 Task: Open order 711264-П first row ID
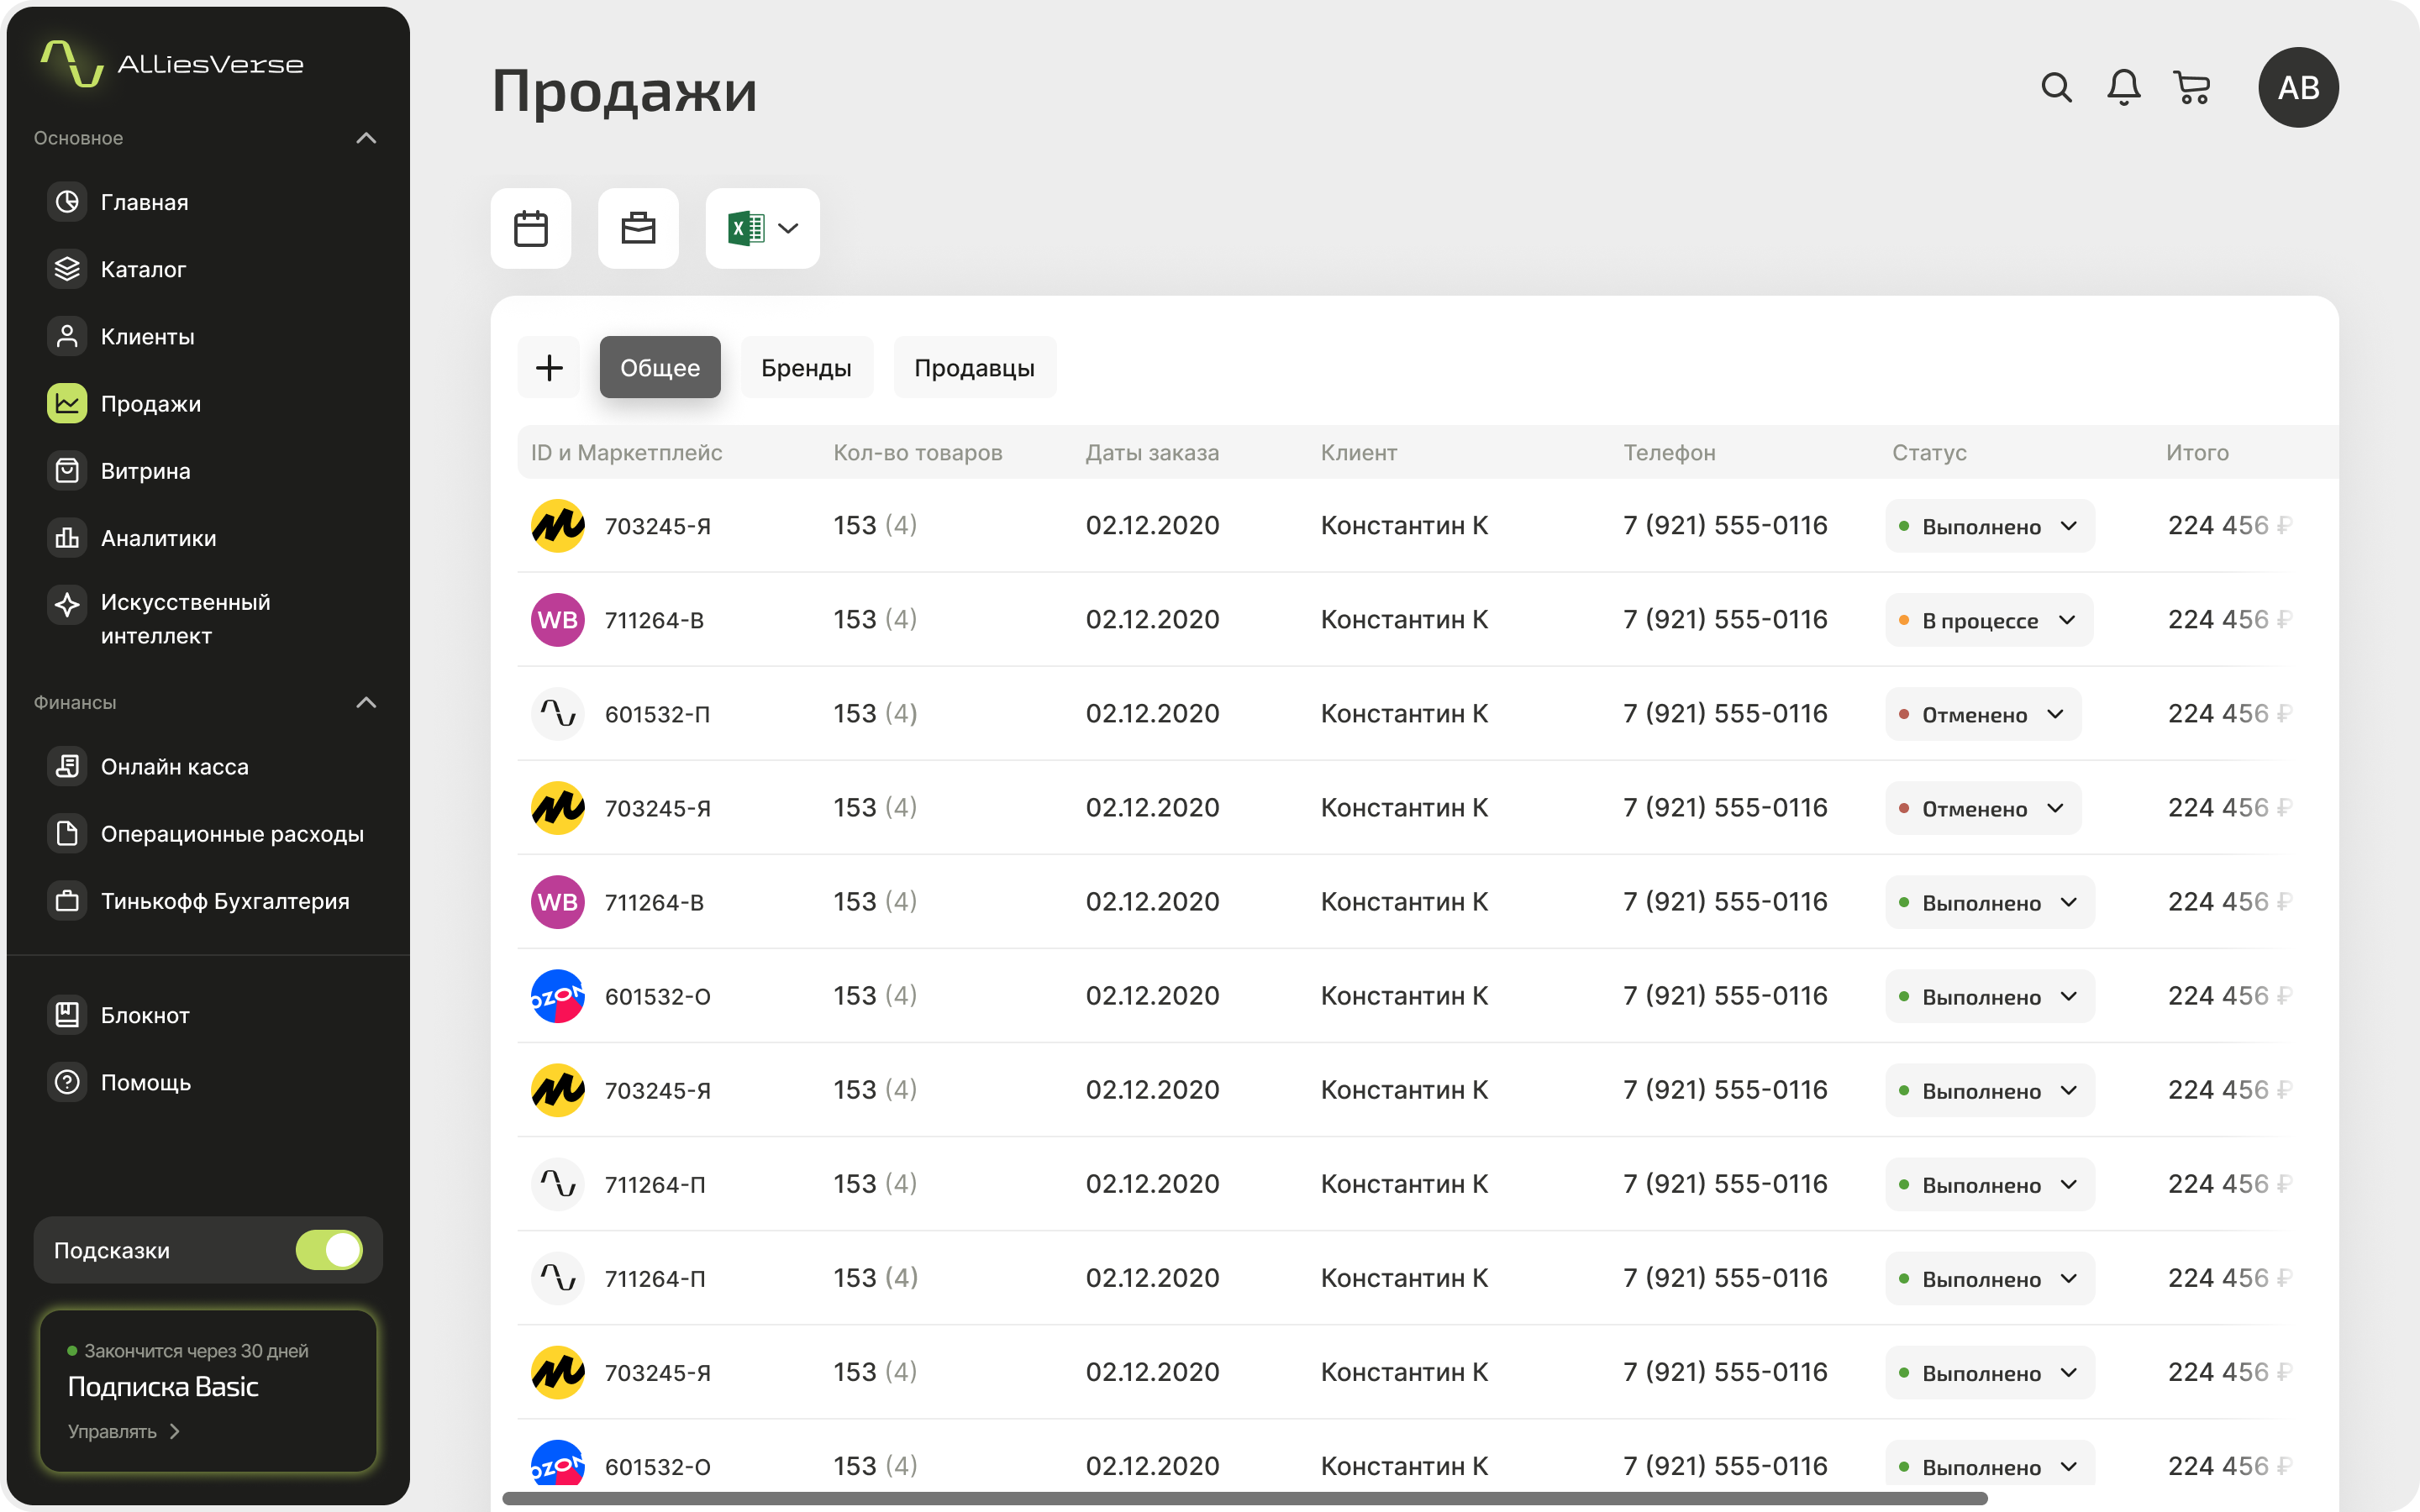(655, 1184)
